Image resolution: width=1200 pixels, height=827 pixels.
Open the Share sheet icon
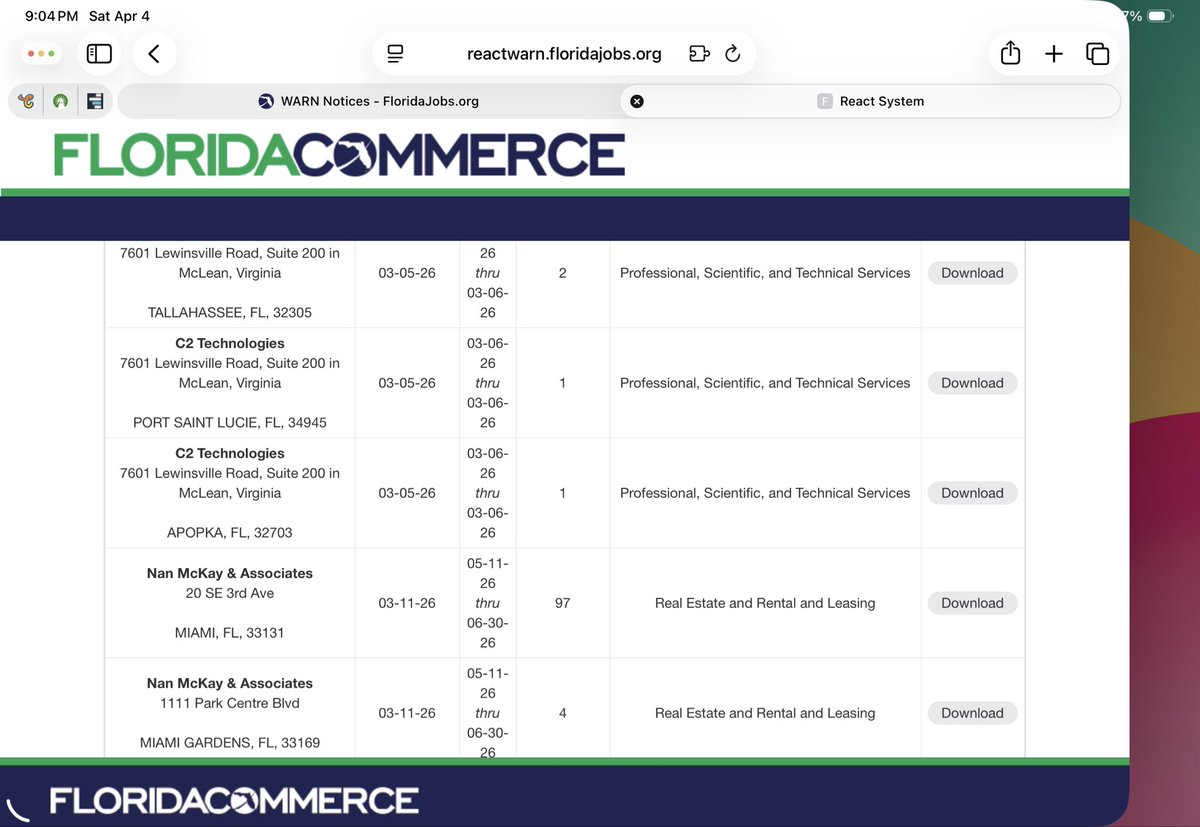1010,53
